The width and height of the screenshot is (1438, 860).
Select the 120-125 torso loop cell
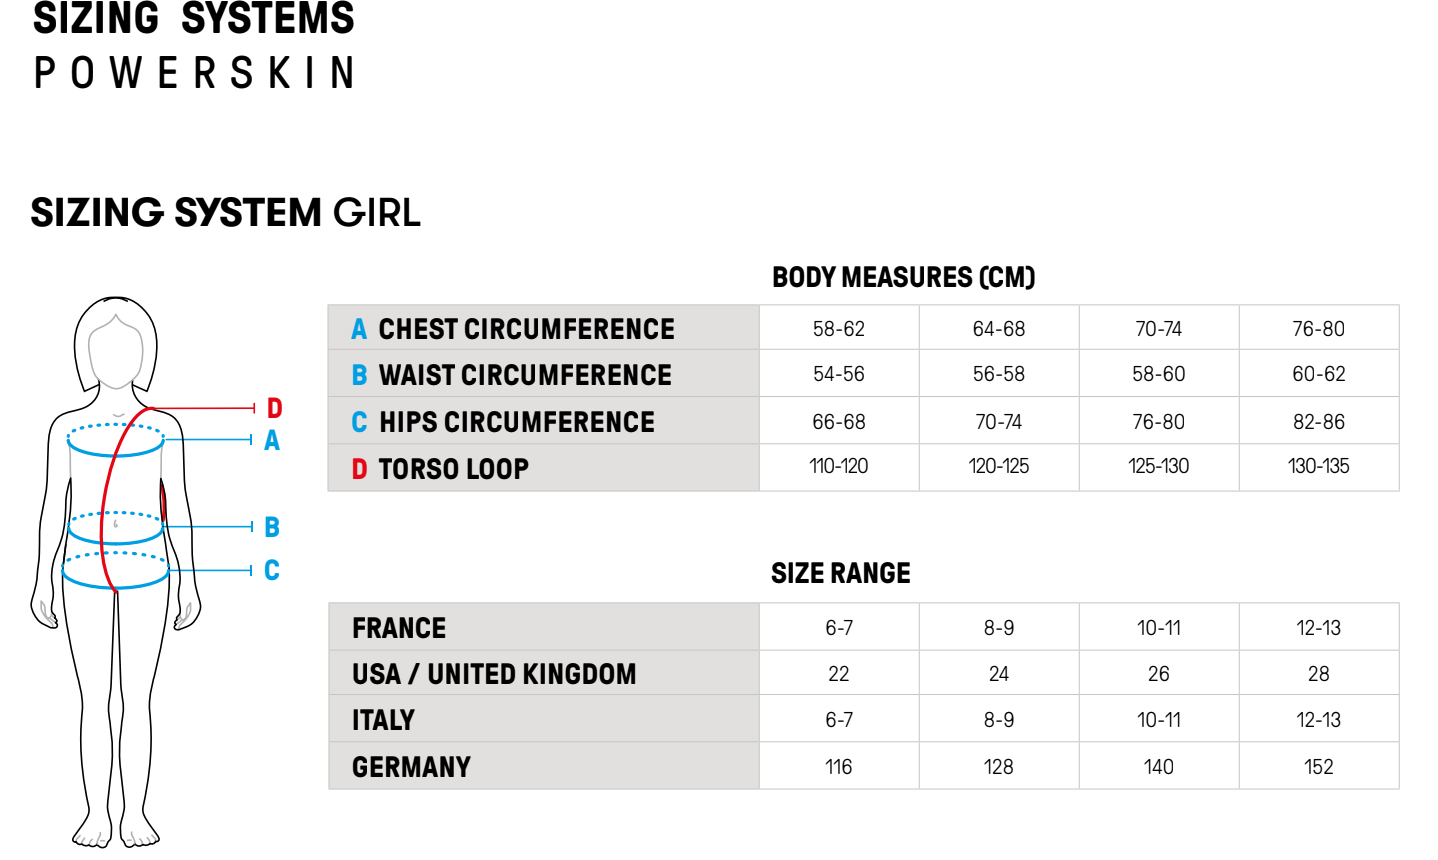tap(998, 466)
